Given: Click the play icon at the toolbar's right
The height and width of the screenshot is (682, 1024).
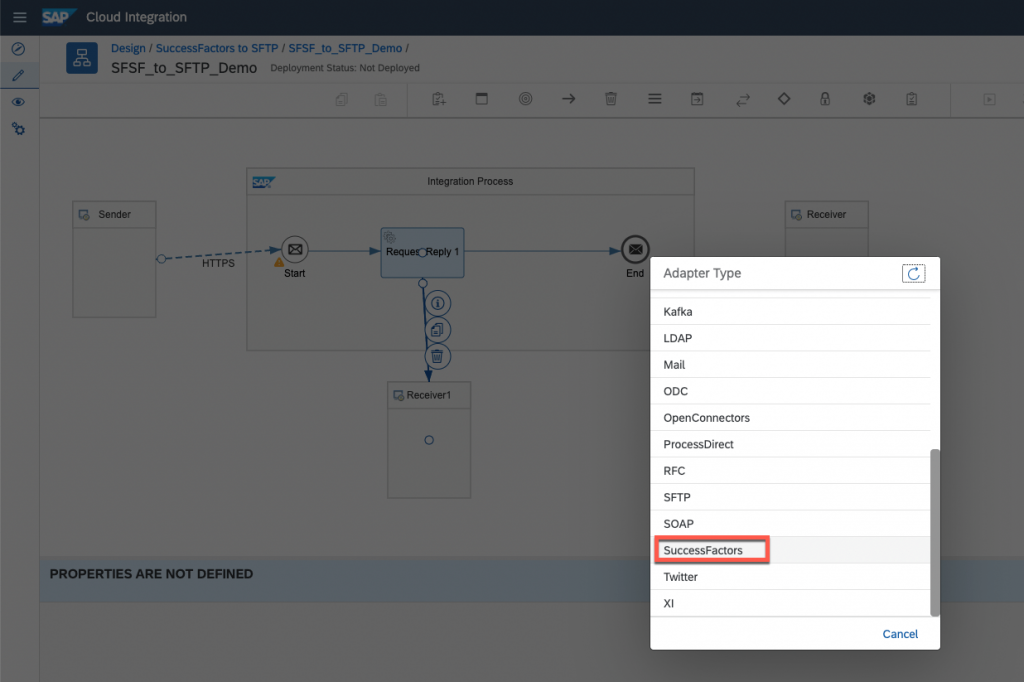Looking at the screenshot, I should 990,99.
